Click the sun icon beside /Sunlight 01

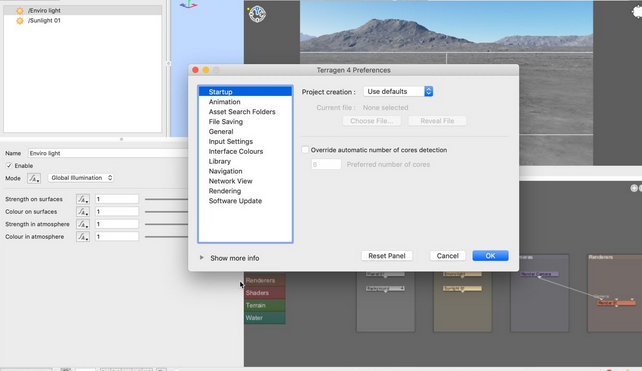20,20
